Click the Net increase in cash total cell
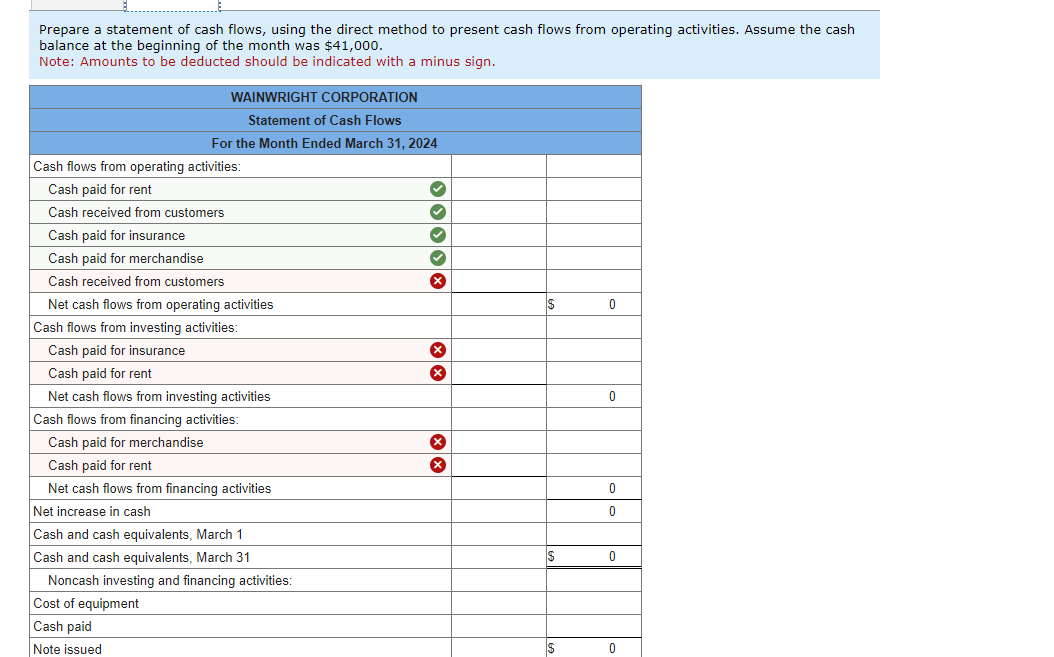 [594, 511]
